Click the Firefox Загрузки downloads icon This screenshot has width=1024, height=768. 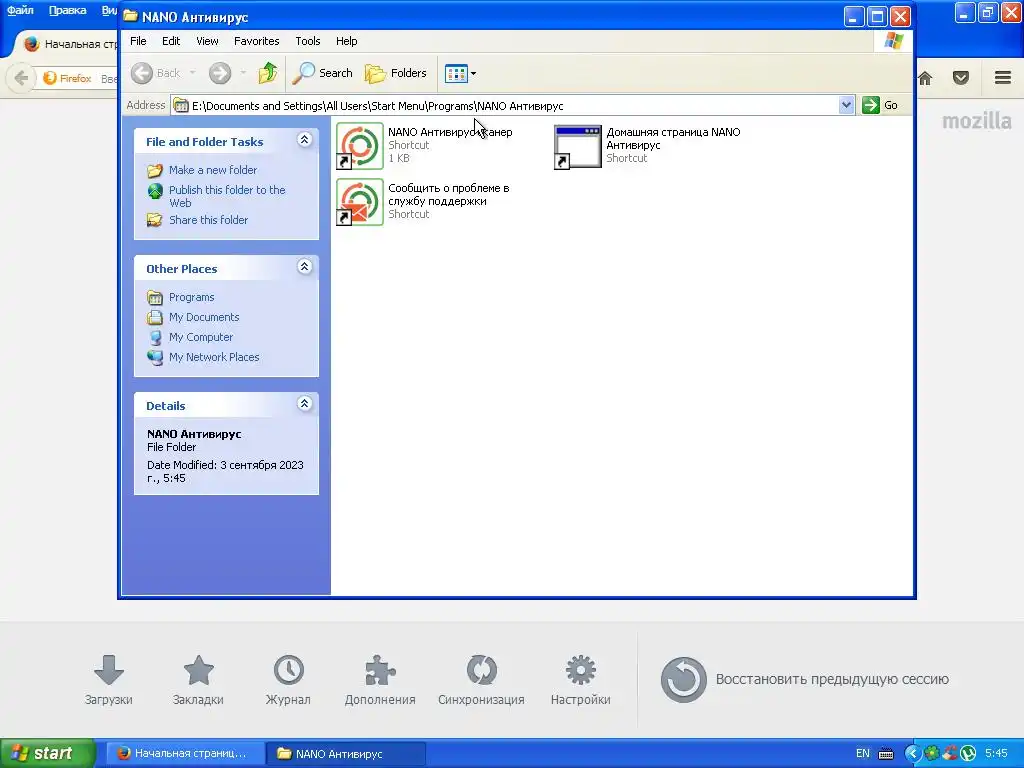(x=108, y=670)
